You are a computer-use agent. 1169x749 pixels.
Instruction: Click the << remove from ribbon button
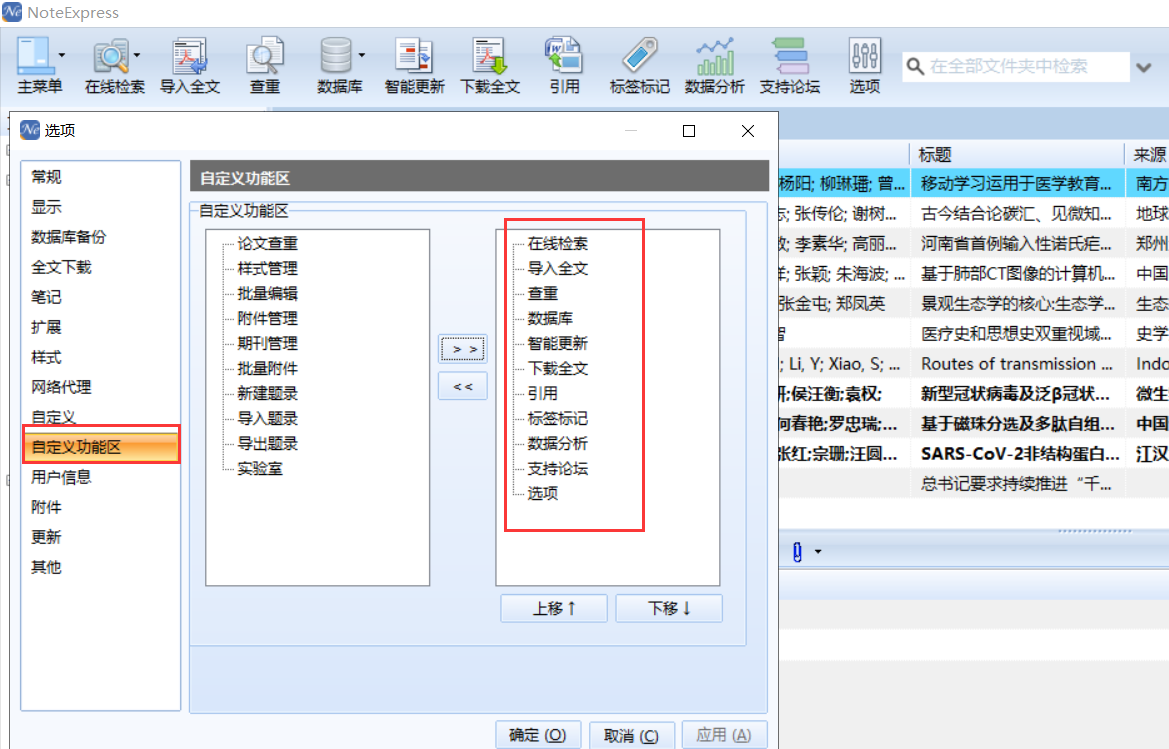(462, 386)
